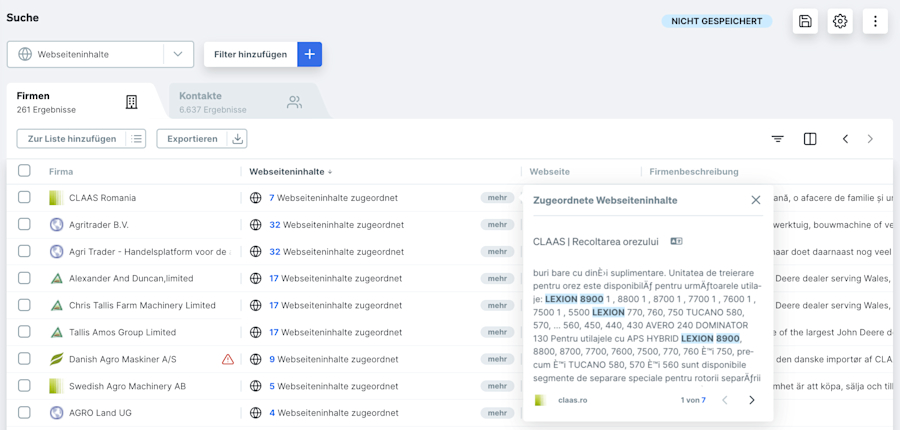Image resolution: width=900 pixels, height=430 pixels.
Task: Check the Agri Trader Handelsplatform row checkbox
Action: (x=24, y=251)
